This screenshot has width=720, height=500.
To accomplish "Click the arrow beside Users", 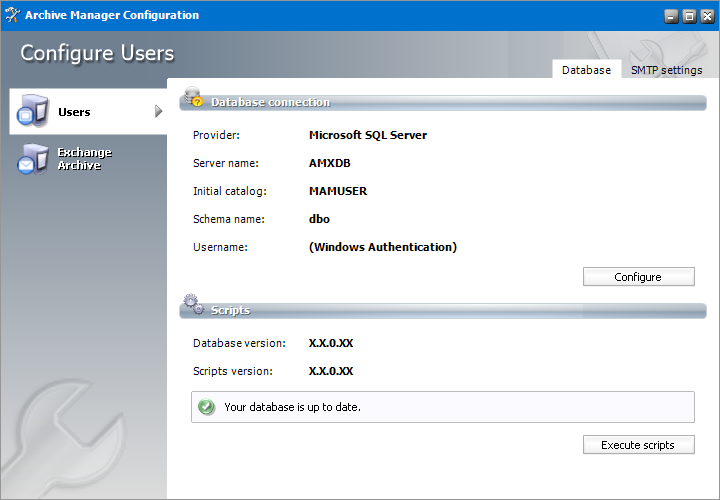I will [158, 111].
